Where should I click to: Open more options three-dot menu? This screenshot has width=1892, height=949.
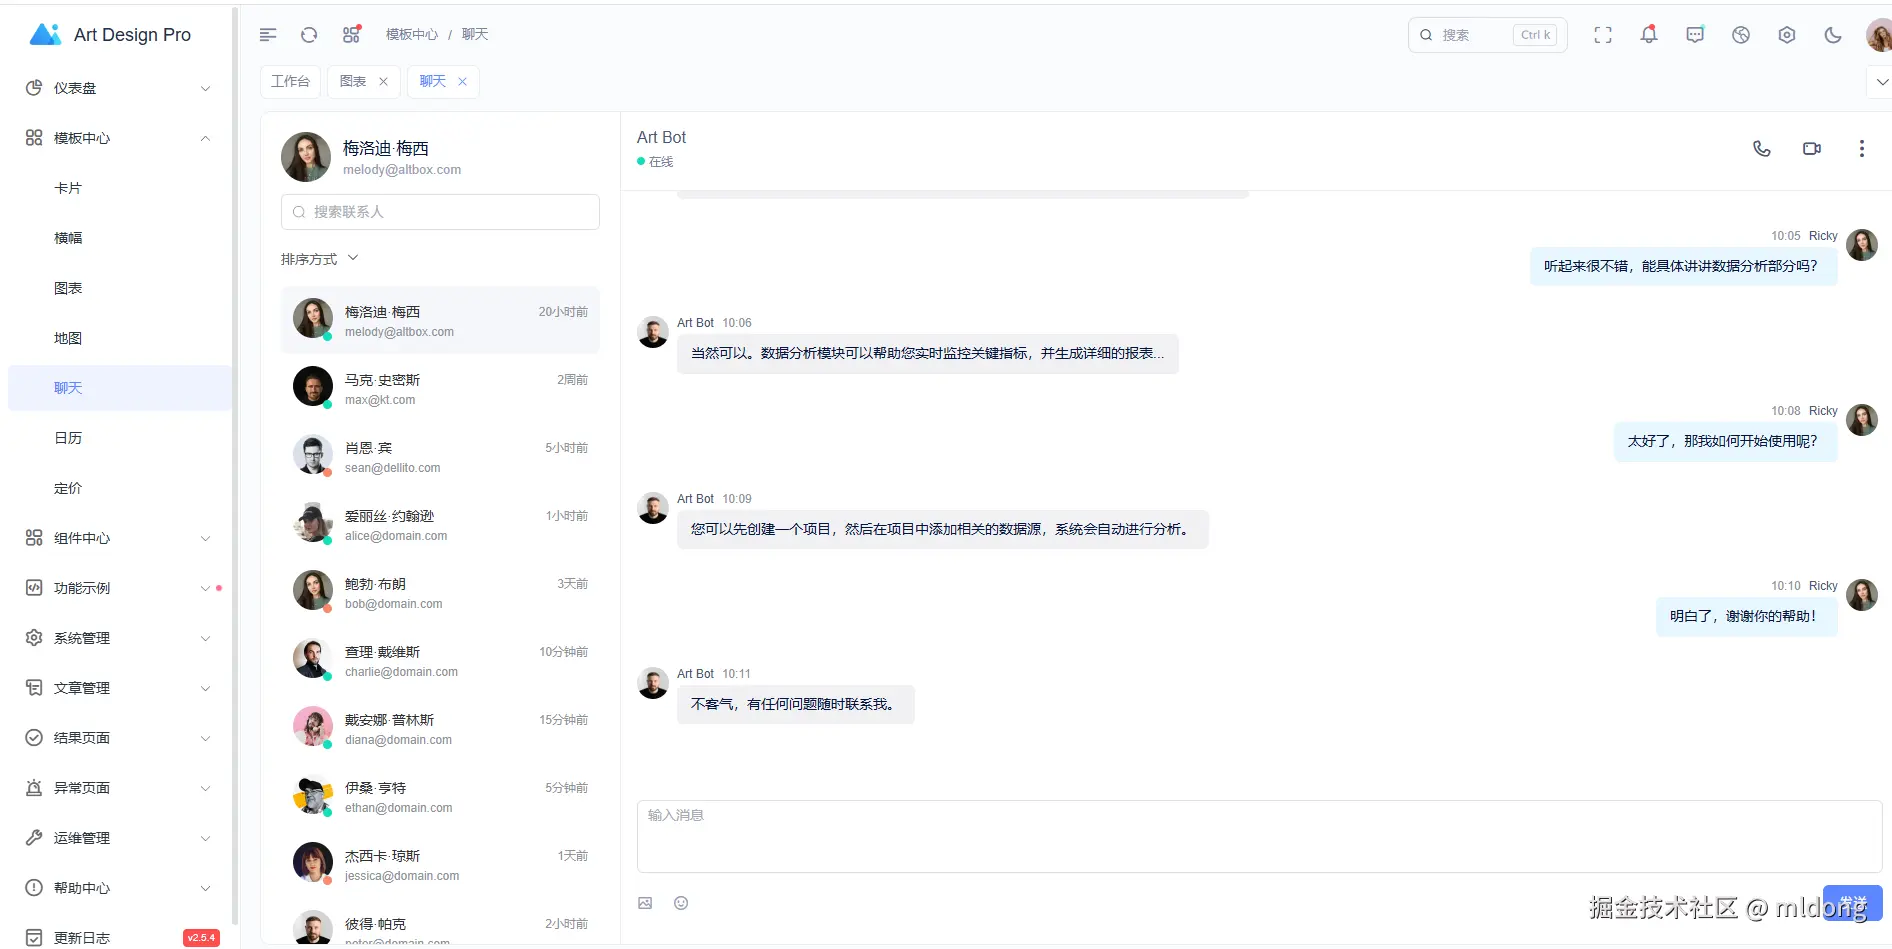[1861, 149]
